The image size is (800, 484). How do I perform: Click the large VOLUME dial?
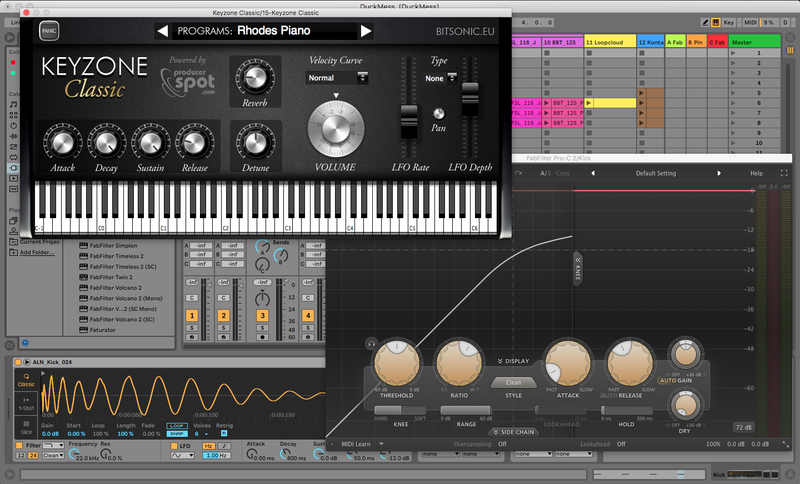tap(336, 129)
